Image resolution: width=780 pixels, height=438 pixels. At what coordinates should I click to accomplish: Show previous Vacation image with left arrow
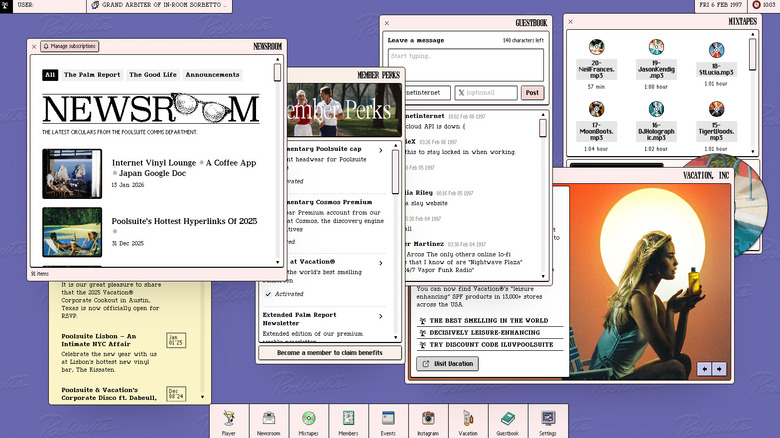pyautogui.click(x=704, y=369)
